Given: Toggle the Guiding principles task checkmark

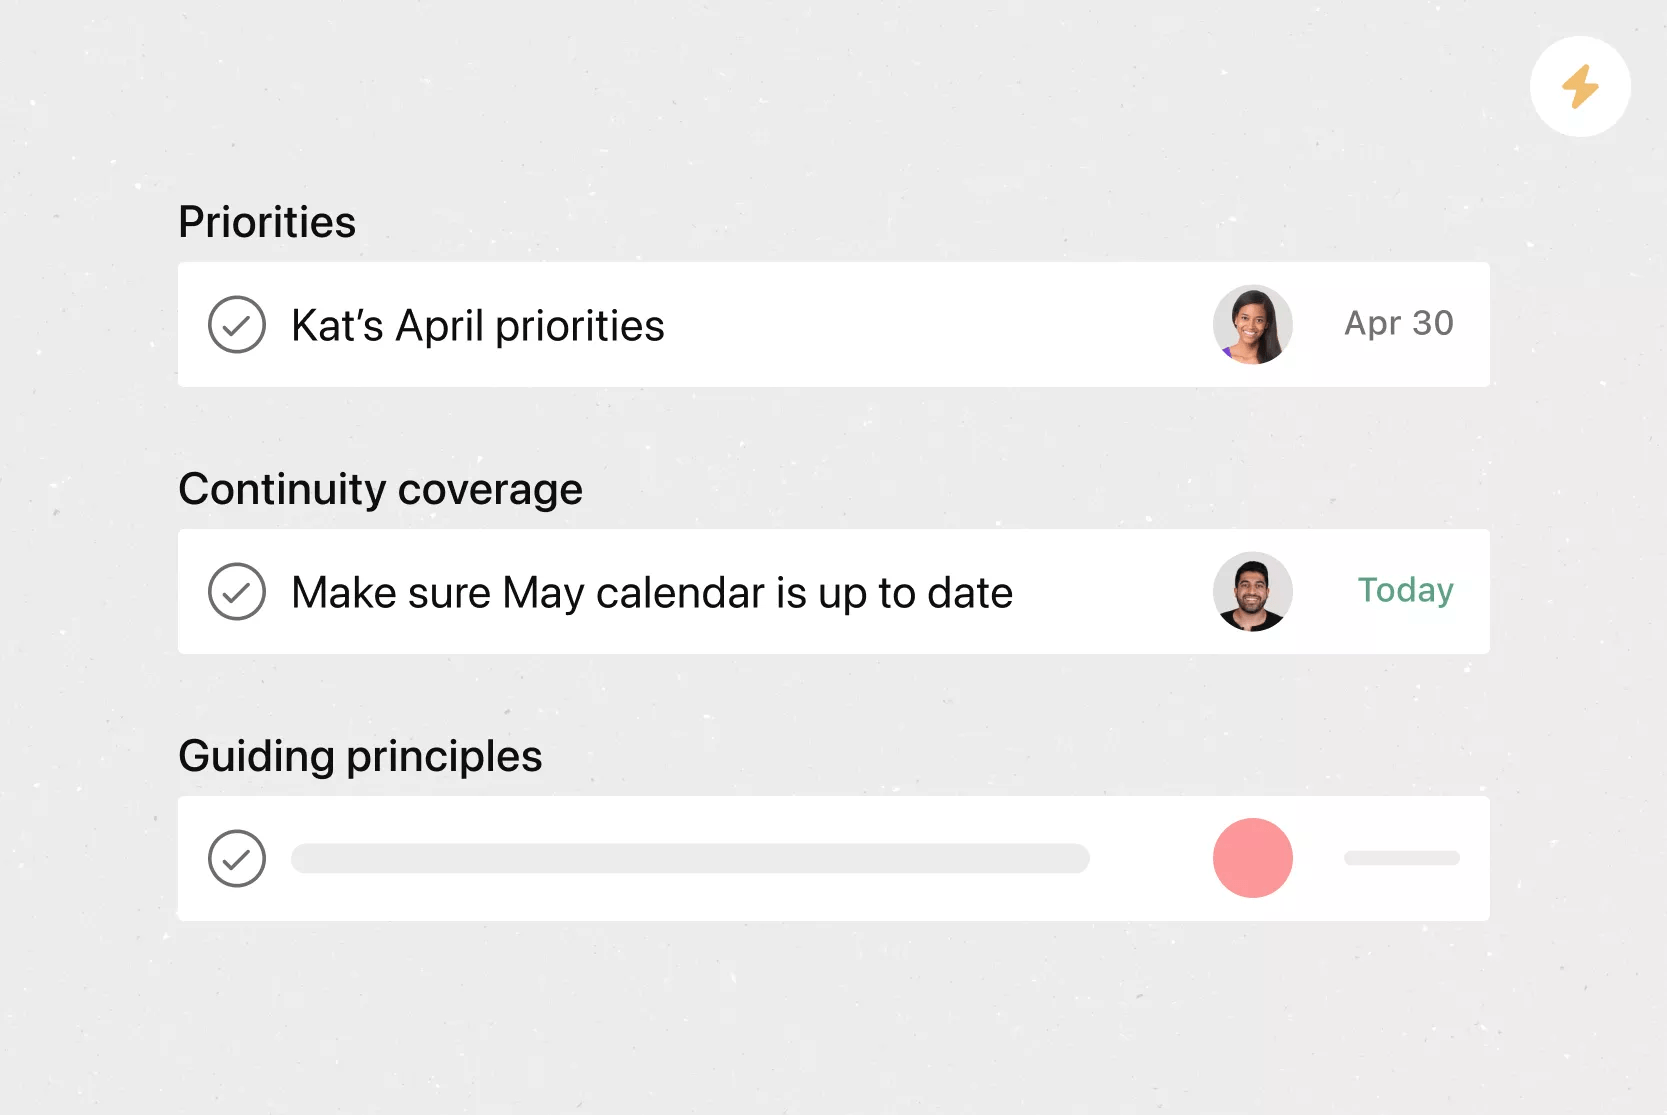Looking at the screenshot, I should 237,859.
